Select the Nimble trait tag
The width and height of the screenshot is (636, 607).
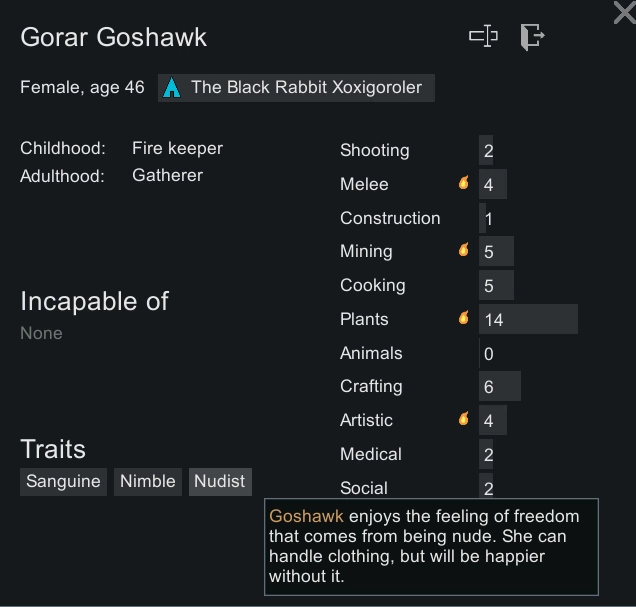[148, 481]
